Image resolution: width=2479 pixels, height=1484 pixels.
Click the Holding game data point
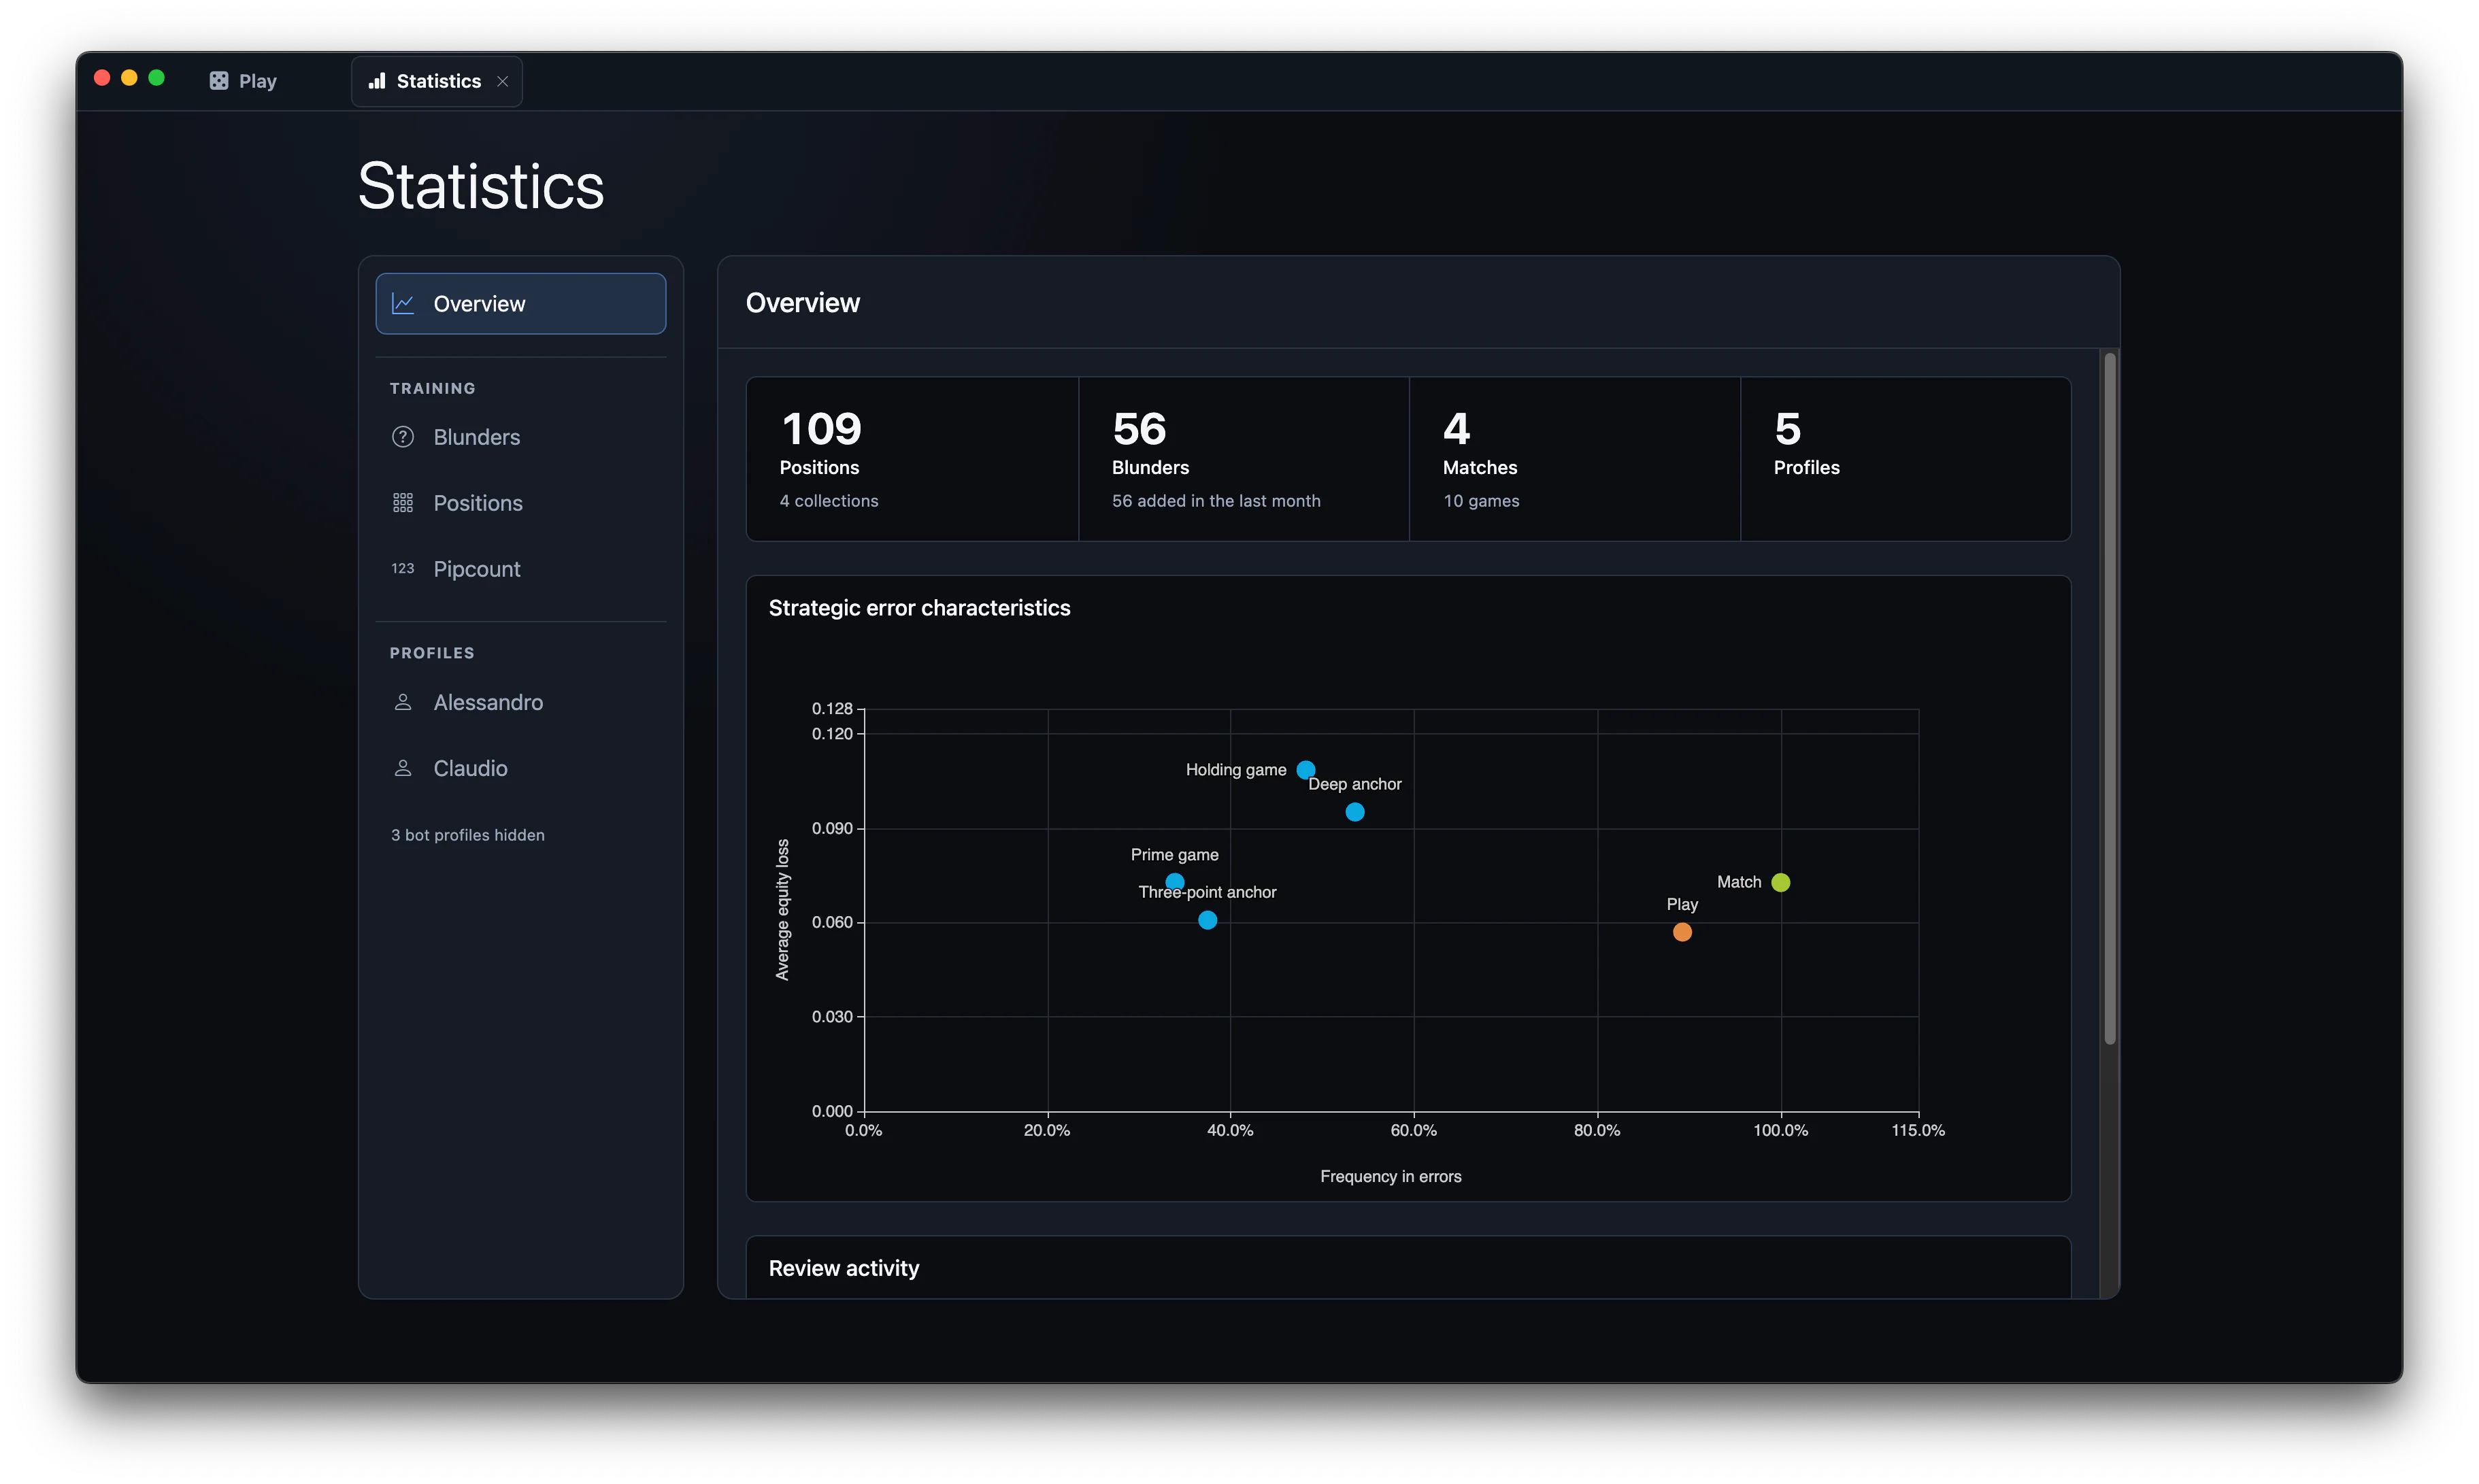coord(1306,770)
